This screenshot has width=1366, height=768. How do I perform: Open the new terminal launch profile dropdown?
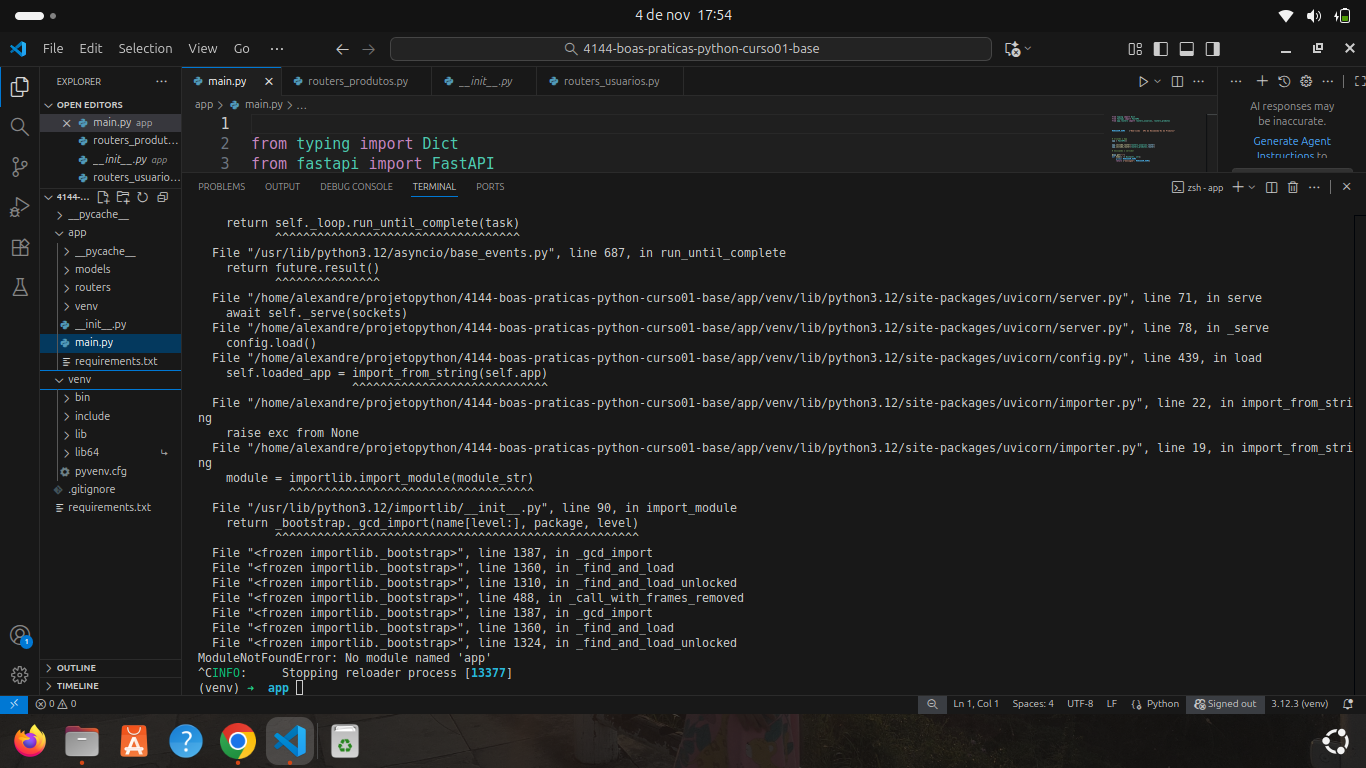1252,187
